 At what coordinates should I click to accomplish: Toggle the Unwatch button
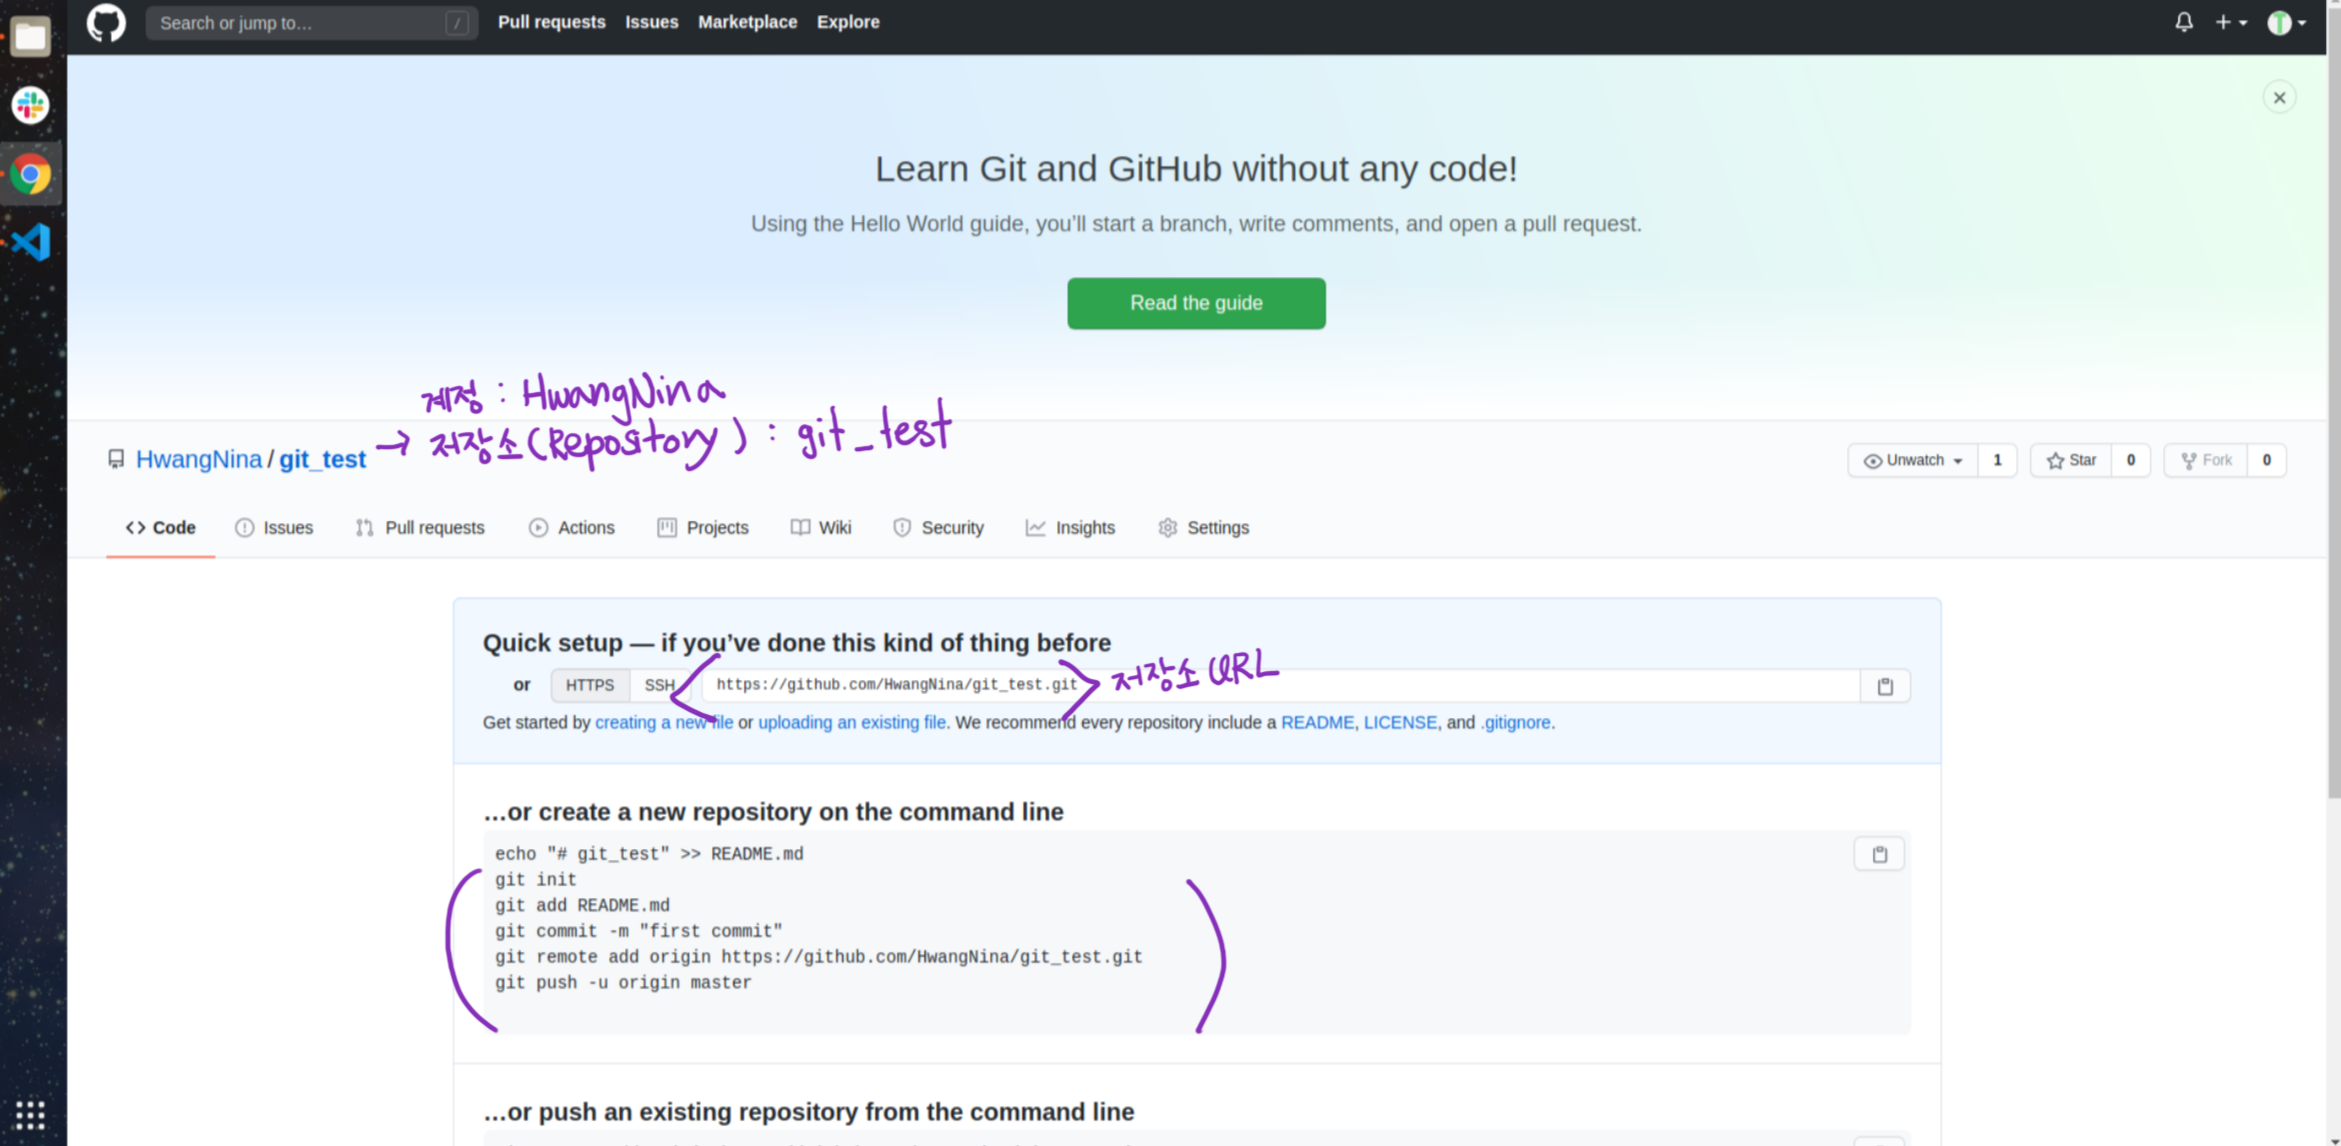(1912, 460)
